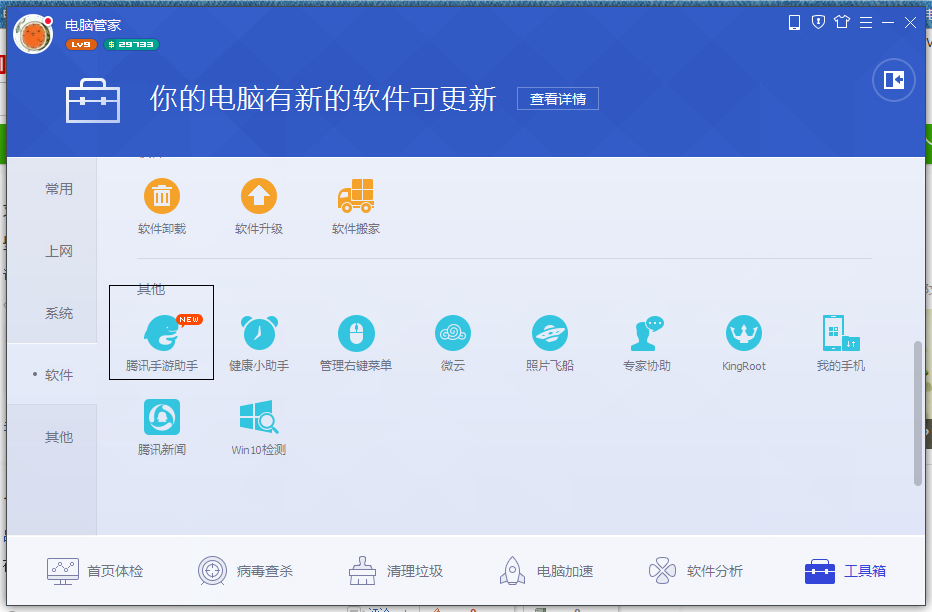The width and height of the screenshot is (932, 612).
Task: Click the shield icon in title bar
Action: point(818,23)
